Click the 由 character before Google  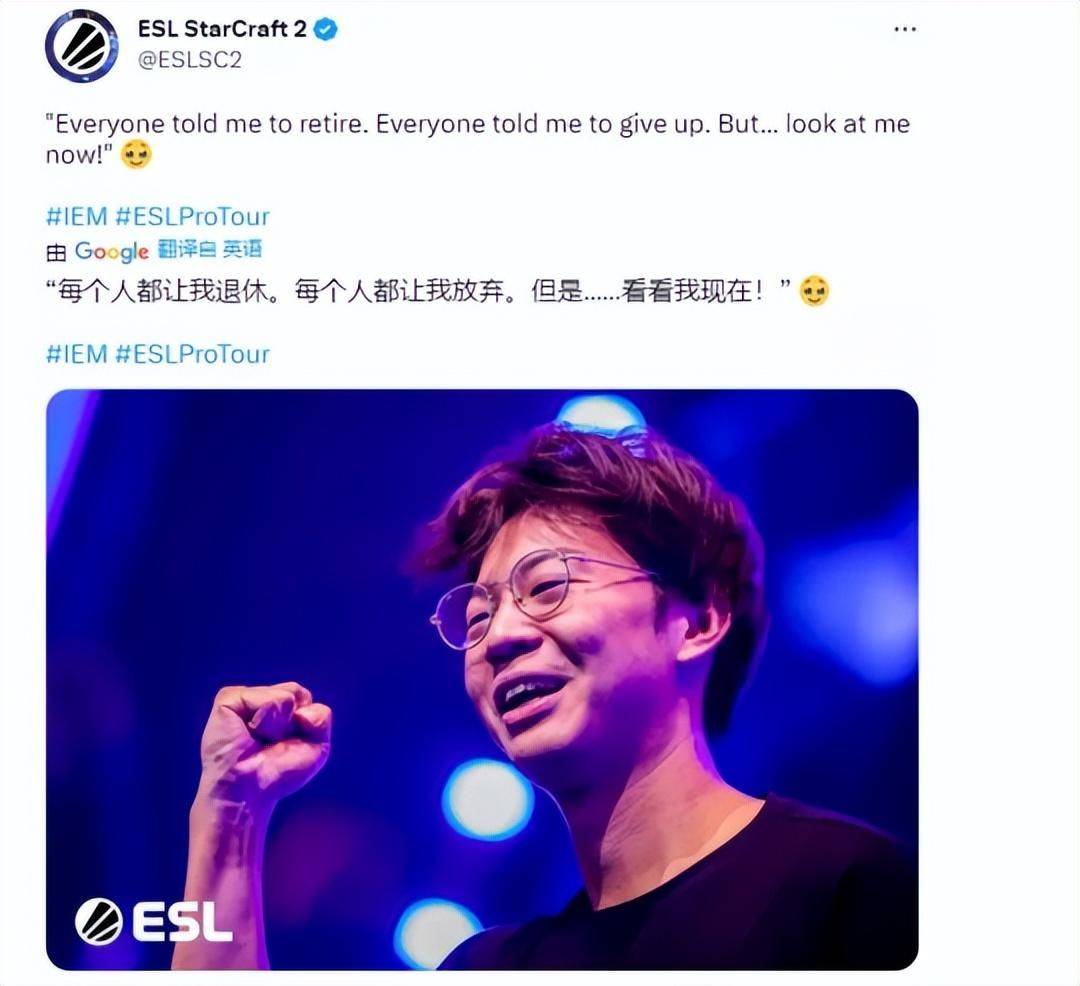click(56, 252)
